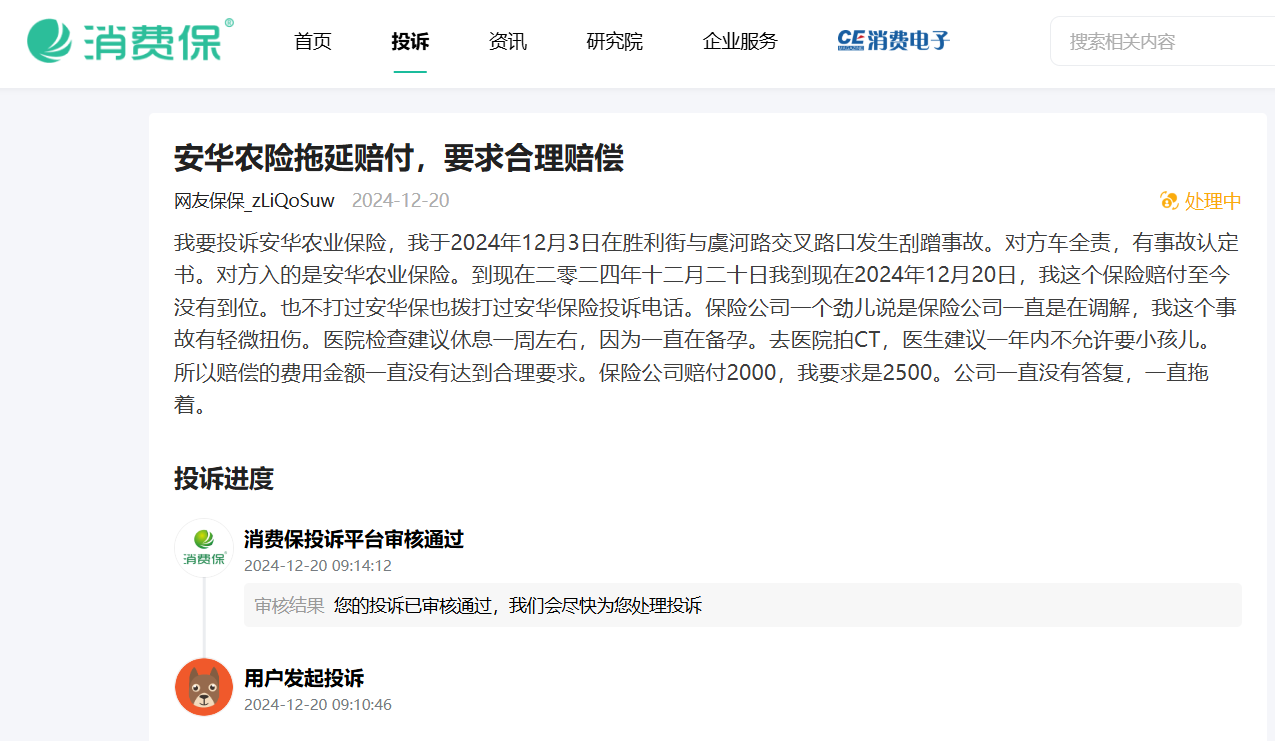Focus the 搜索相关内容 search field
The height and width of the screenshot is (741, 1275).
click(x=1162, y=41)
